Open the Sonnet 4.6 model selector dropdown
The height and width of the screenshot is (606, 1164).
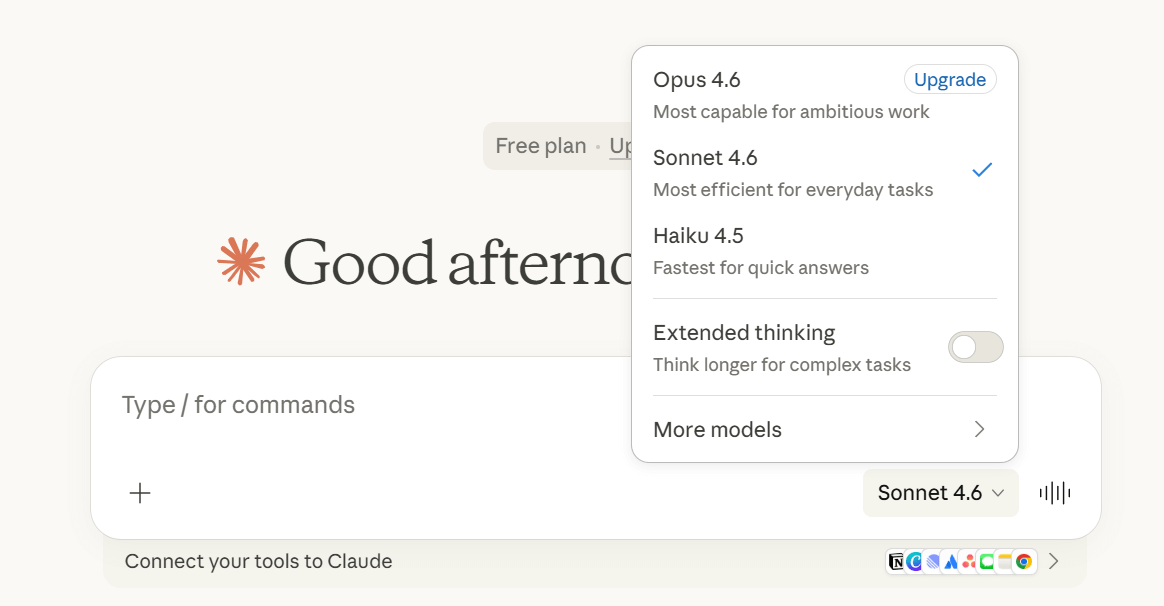[940, 493]
